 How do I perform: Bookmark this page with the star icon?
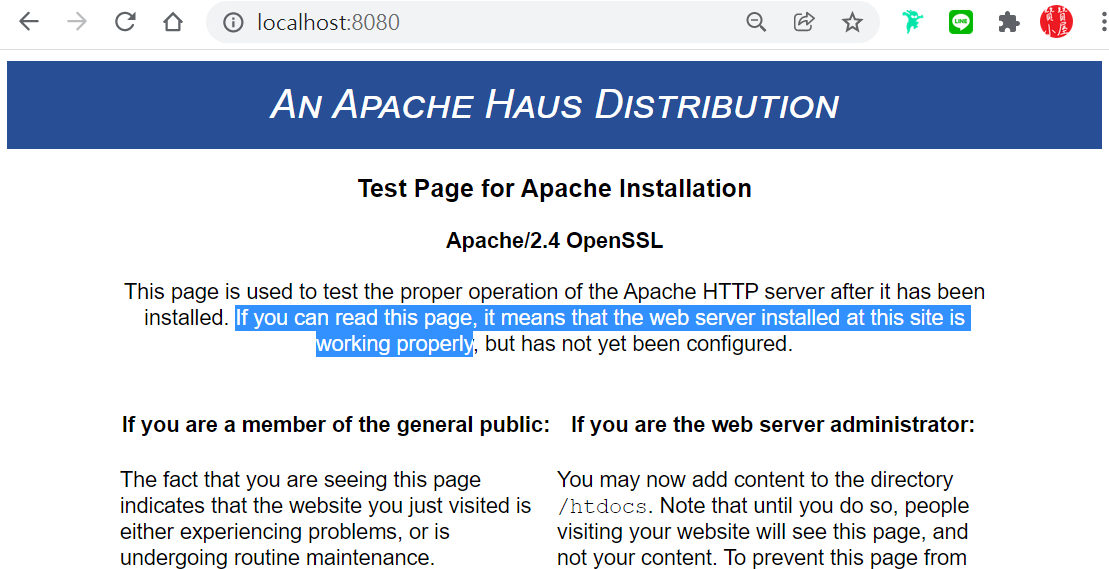click(x=852, y=23)
